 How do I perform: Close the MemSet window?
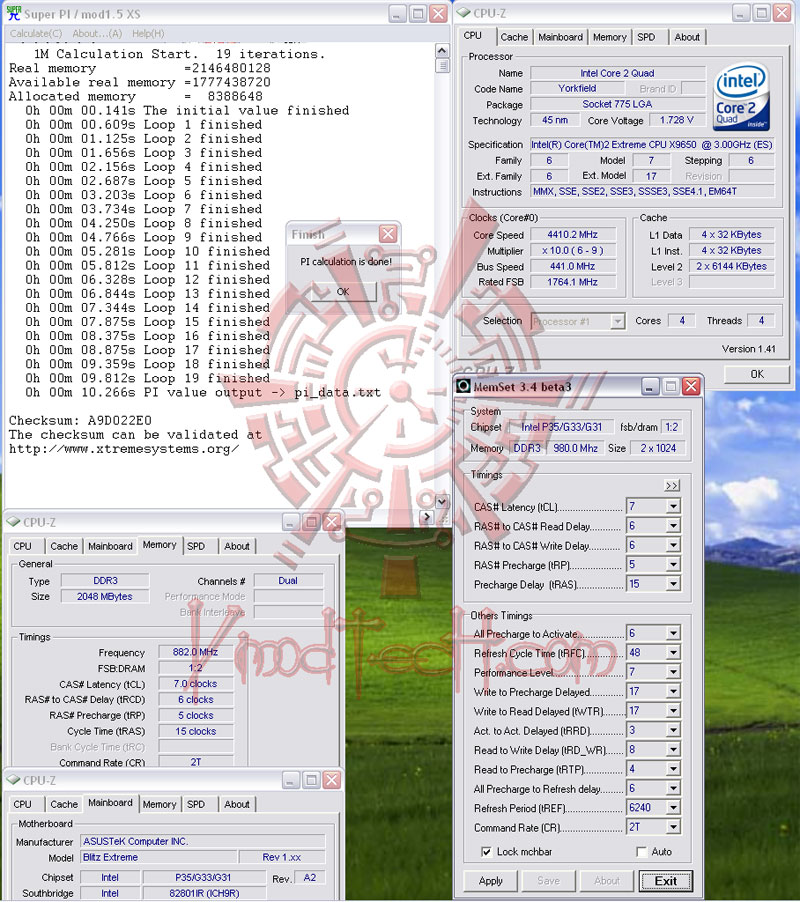(x=691, y=387)
